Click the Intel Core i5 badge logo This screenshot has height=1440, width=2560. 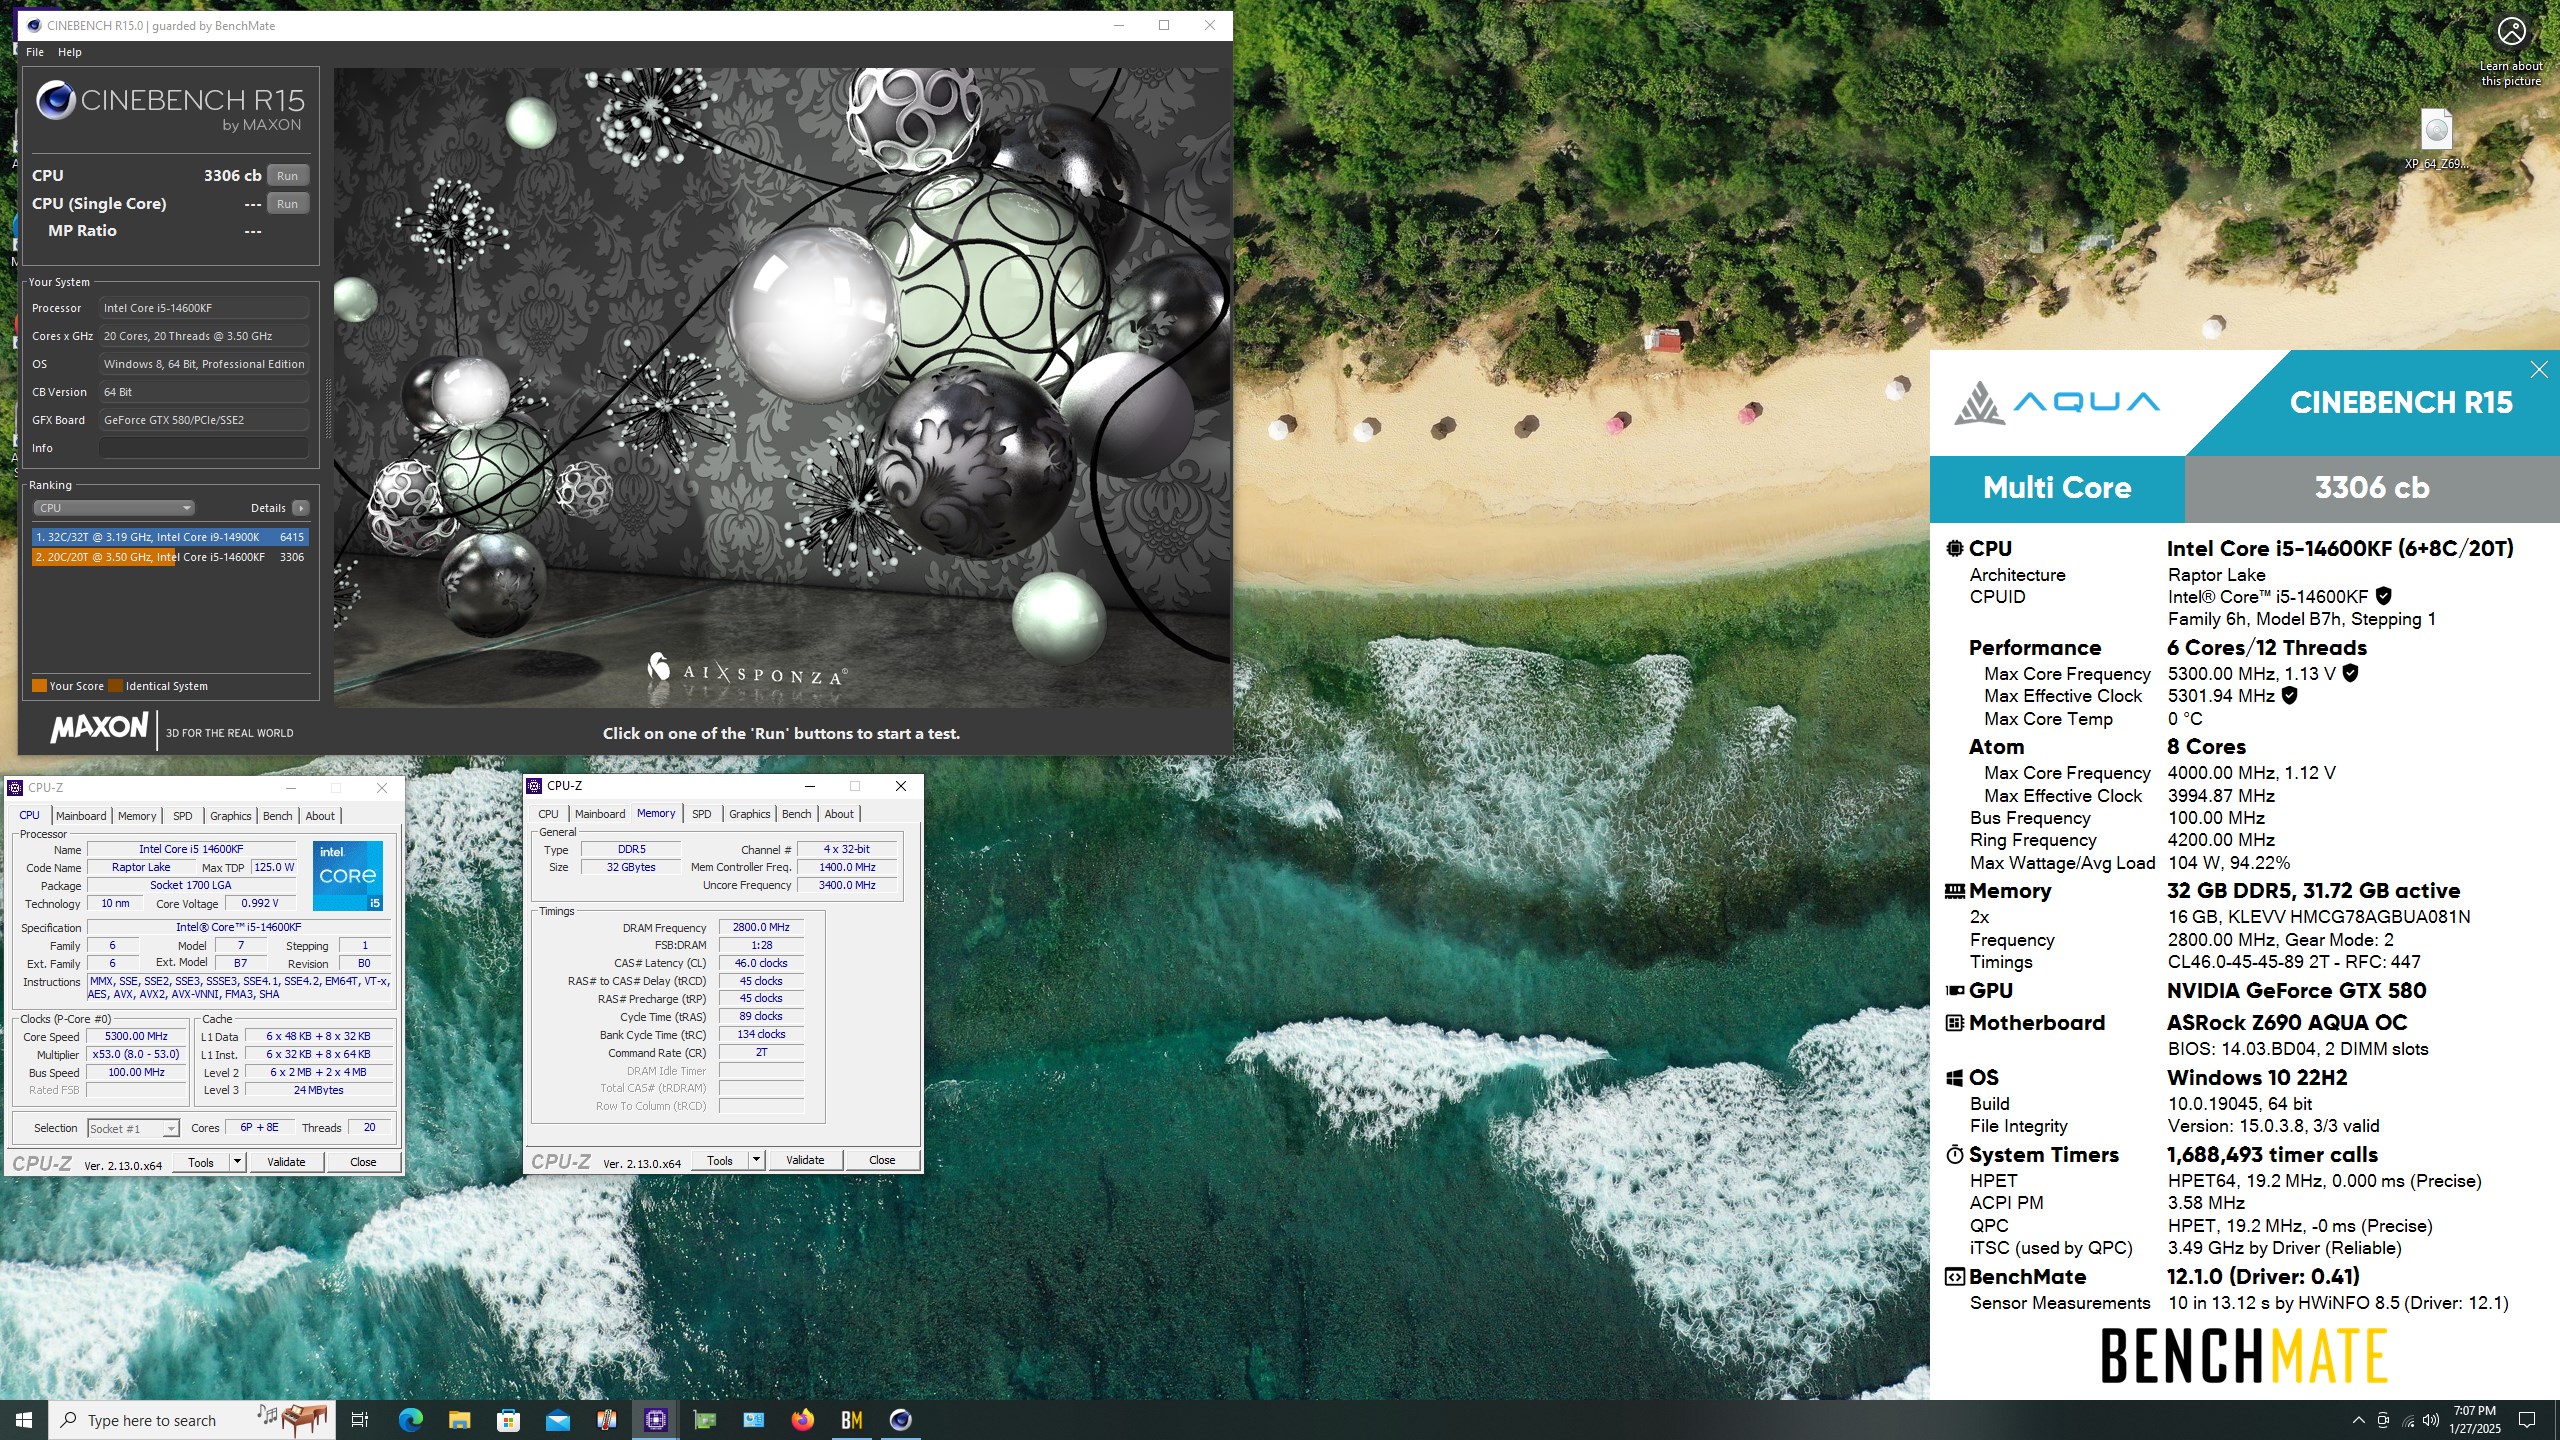(348, 875)
